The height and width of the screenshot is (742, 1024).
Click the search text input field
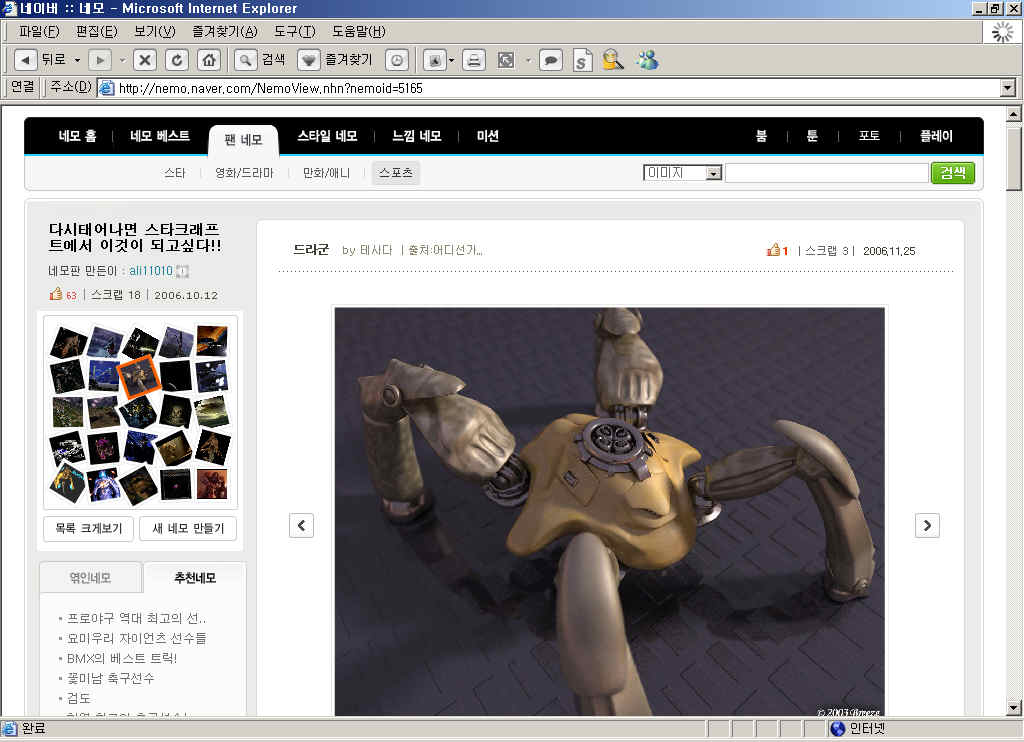[x=827, y=173]
